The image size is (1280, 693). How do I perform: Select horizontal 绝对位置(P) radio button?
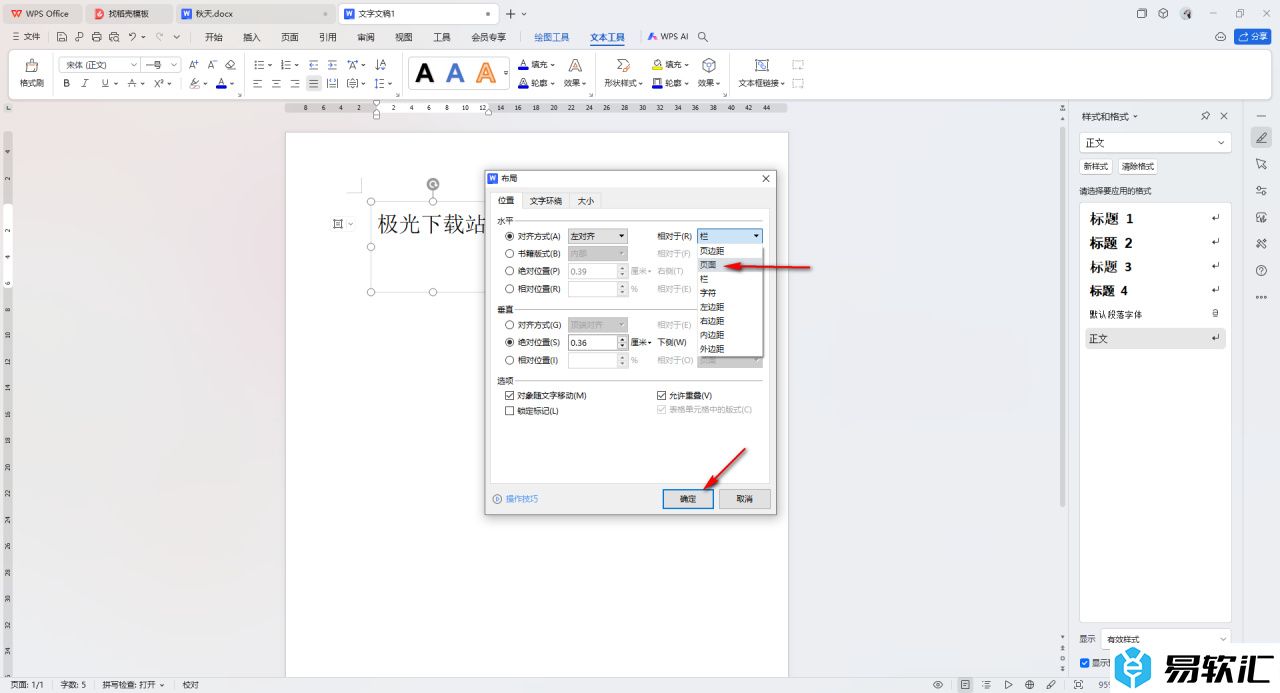point(510,271)
